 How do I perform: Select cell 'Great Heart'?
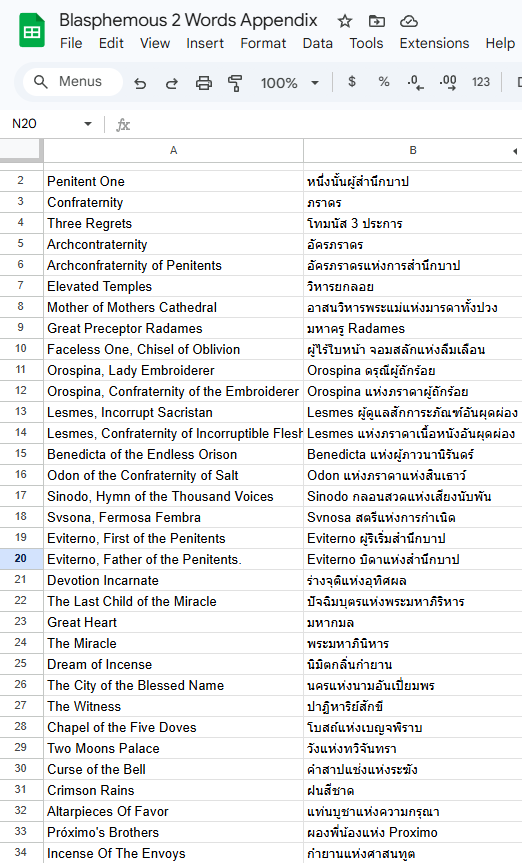(x=173, y=622)
